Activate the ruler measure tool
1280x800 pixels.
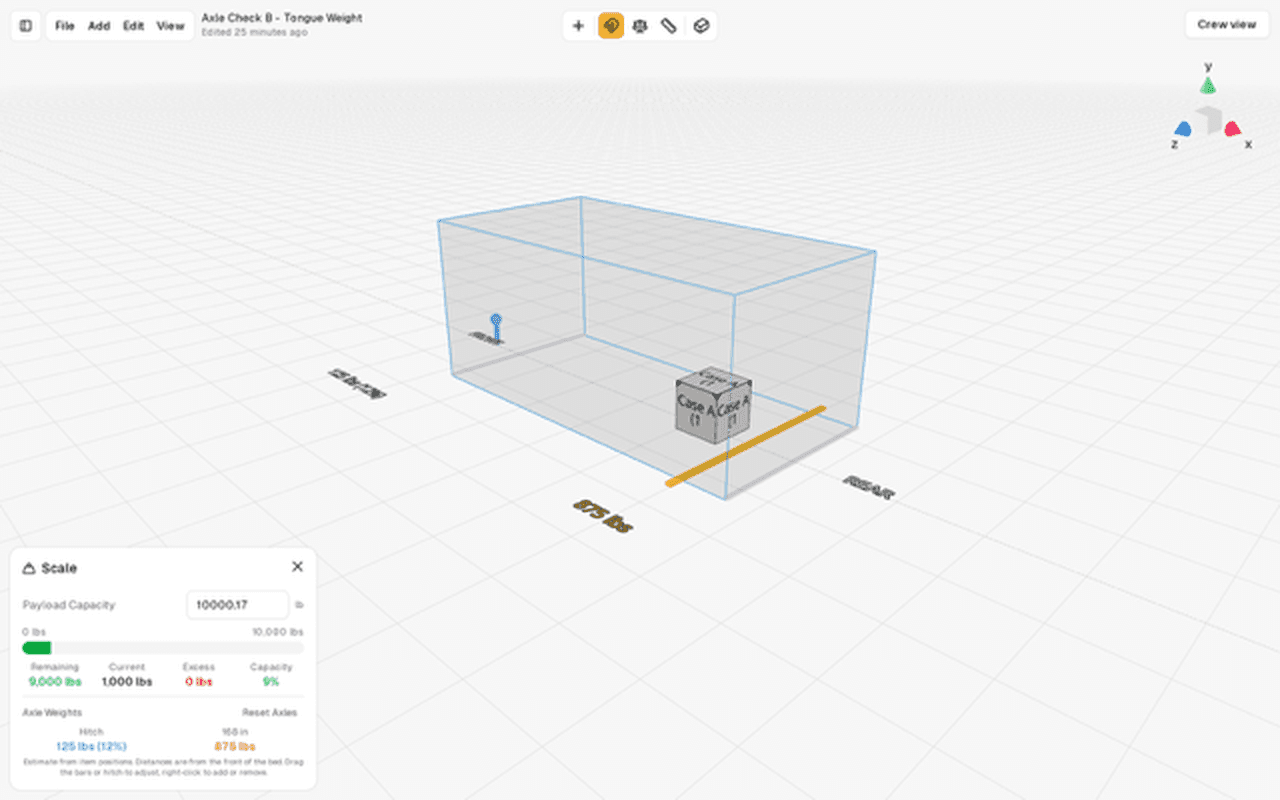(670, 26)
